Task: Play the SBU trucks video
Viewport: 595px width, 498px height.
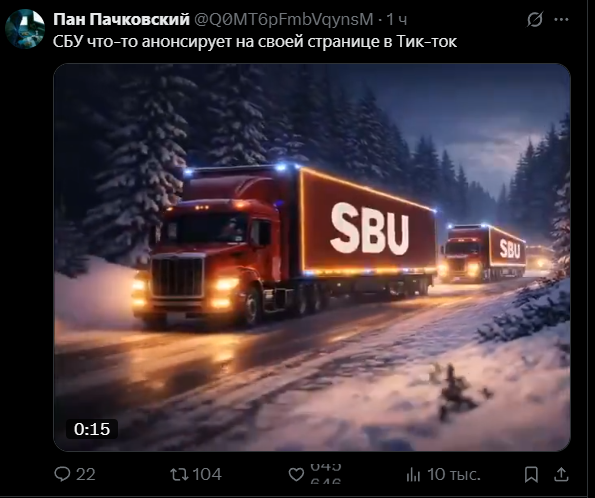Action: tap(312, 257)
